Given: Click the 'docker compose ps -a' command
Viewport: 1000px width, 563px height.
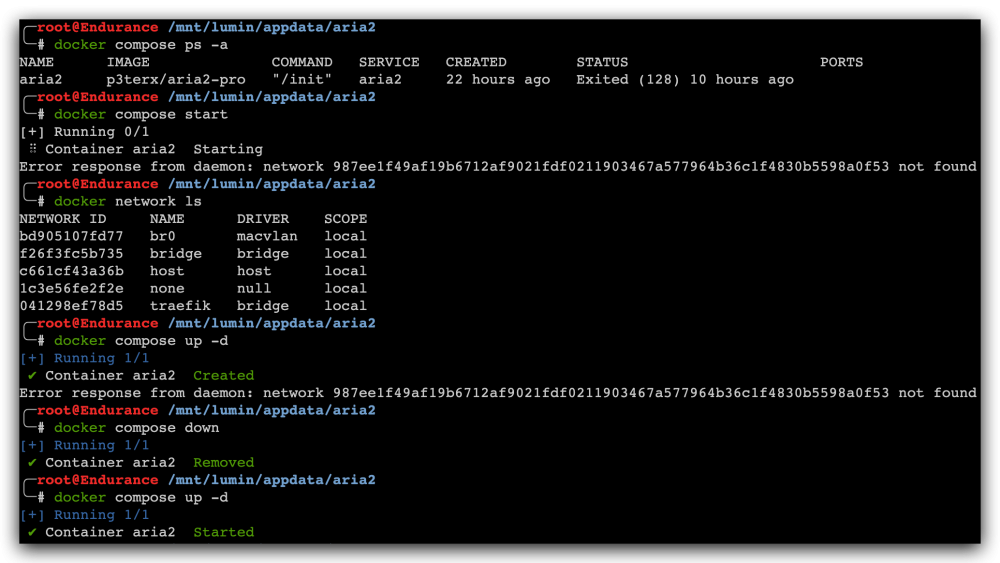Looking at the screenshot, I should point(141,45).
